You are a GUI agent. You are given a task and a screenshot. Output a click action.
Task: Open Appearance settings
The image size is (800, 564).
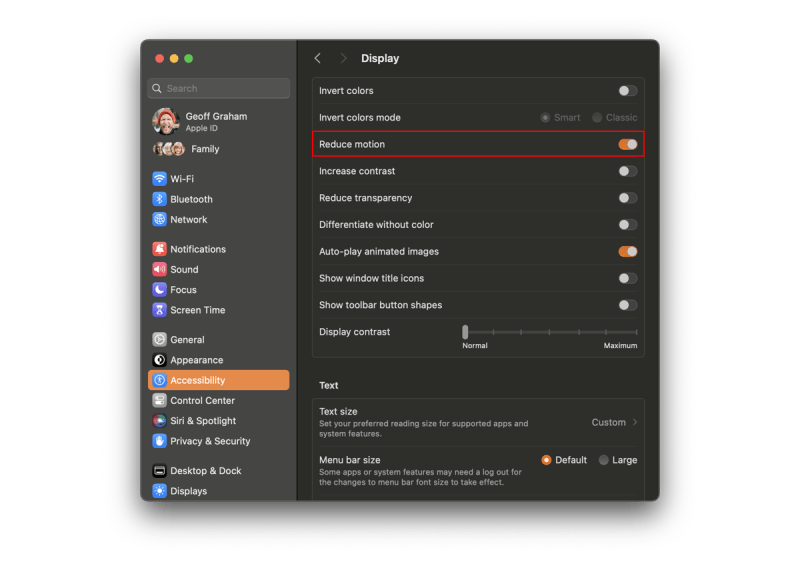(x=218, y=360)
